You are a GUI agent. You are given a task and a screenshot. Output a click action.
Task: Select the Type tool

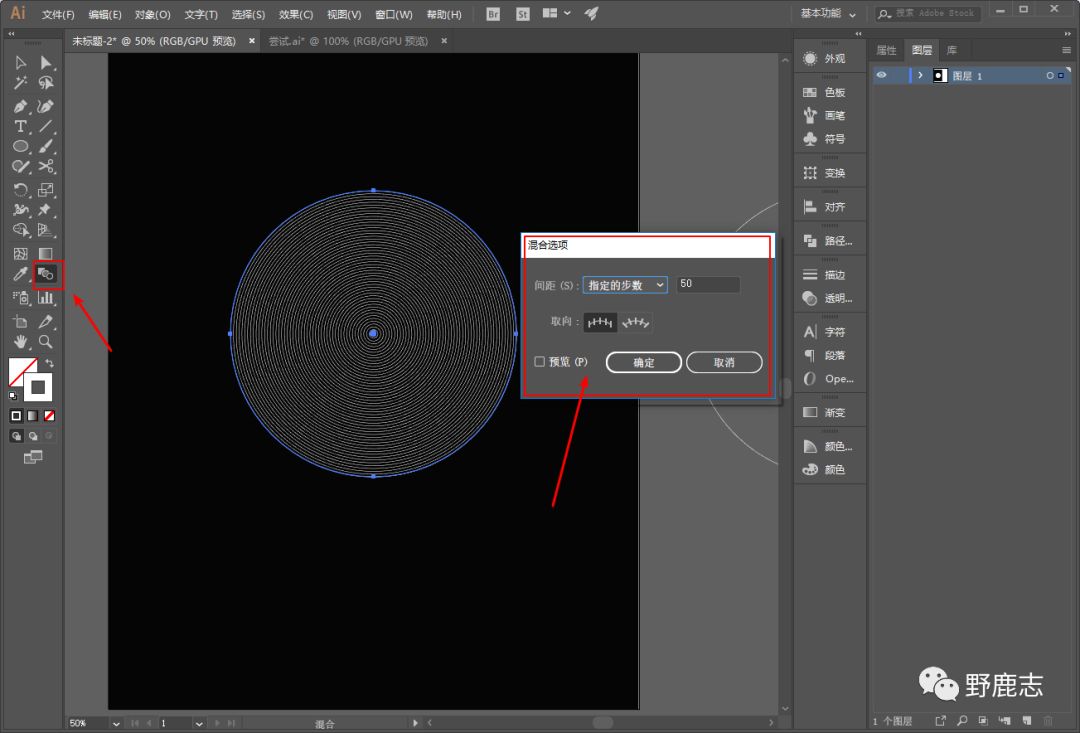pos(20,126)
